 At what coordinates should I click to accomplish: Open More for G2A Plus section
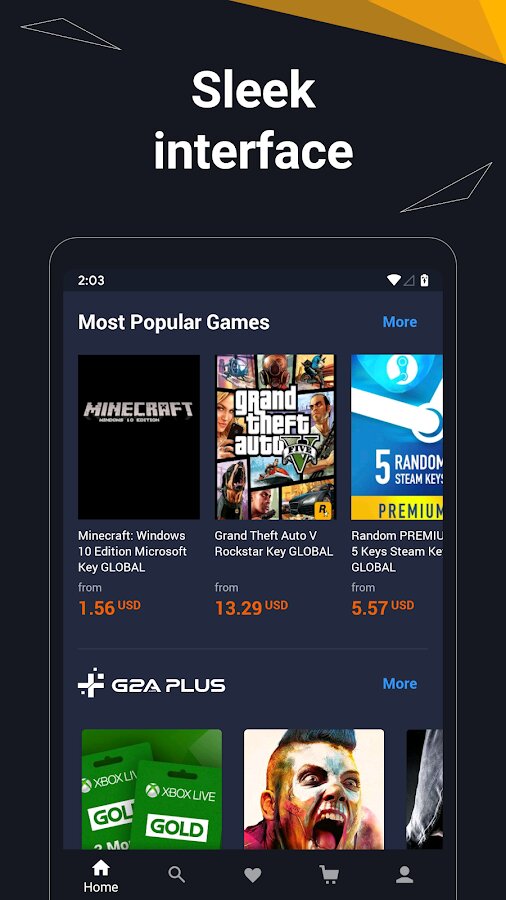tap(400, 684)
